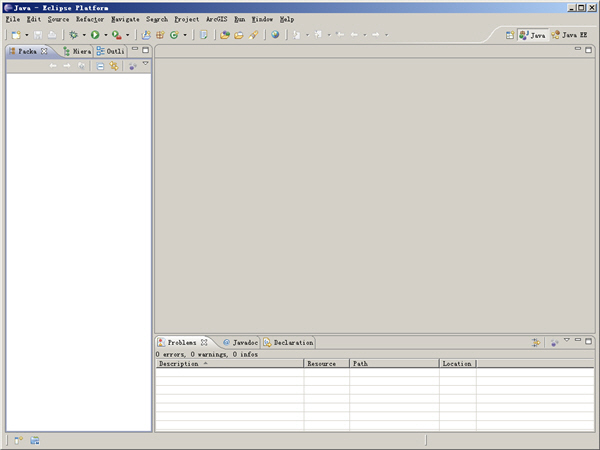This screenshot has width=600, height=450.
Task: Open the Refactor menu
Action: click(x=89, y=19)
